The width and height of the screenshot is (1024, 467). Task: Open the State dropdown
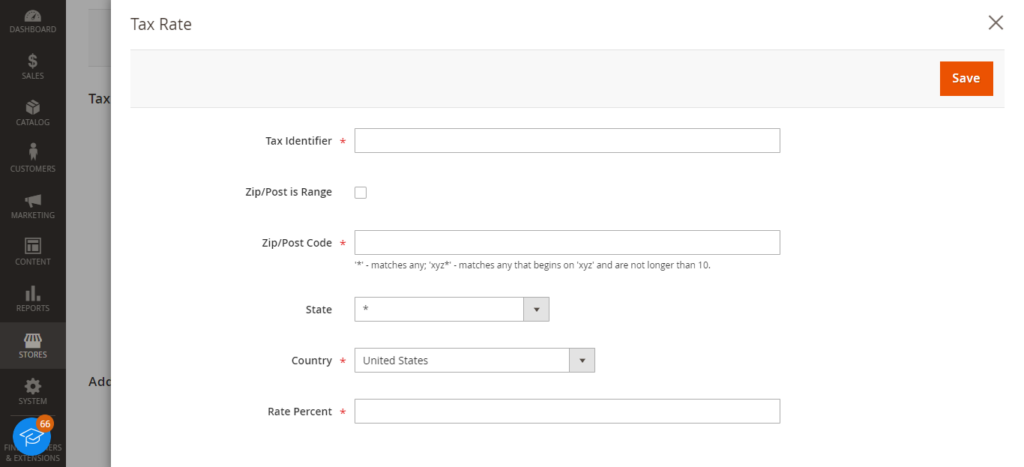[x=452, y=310]
